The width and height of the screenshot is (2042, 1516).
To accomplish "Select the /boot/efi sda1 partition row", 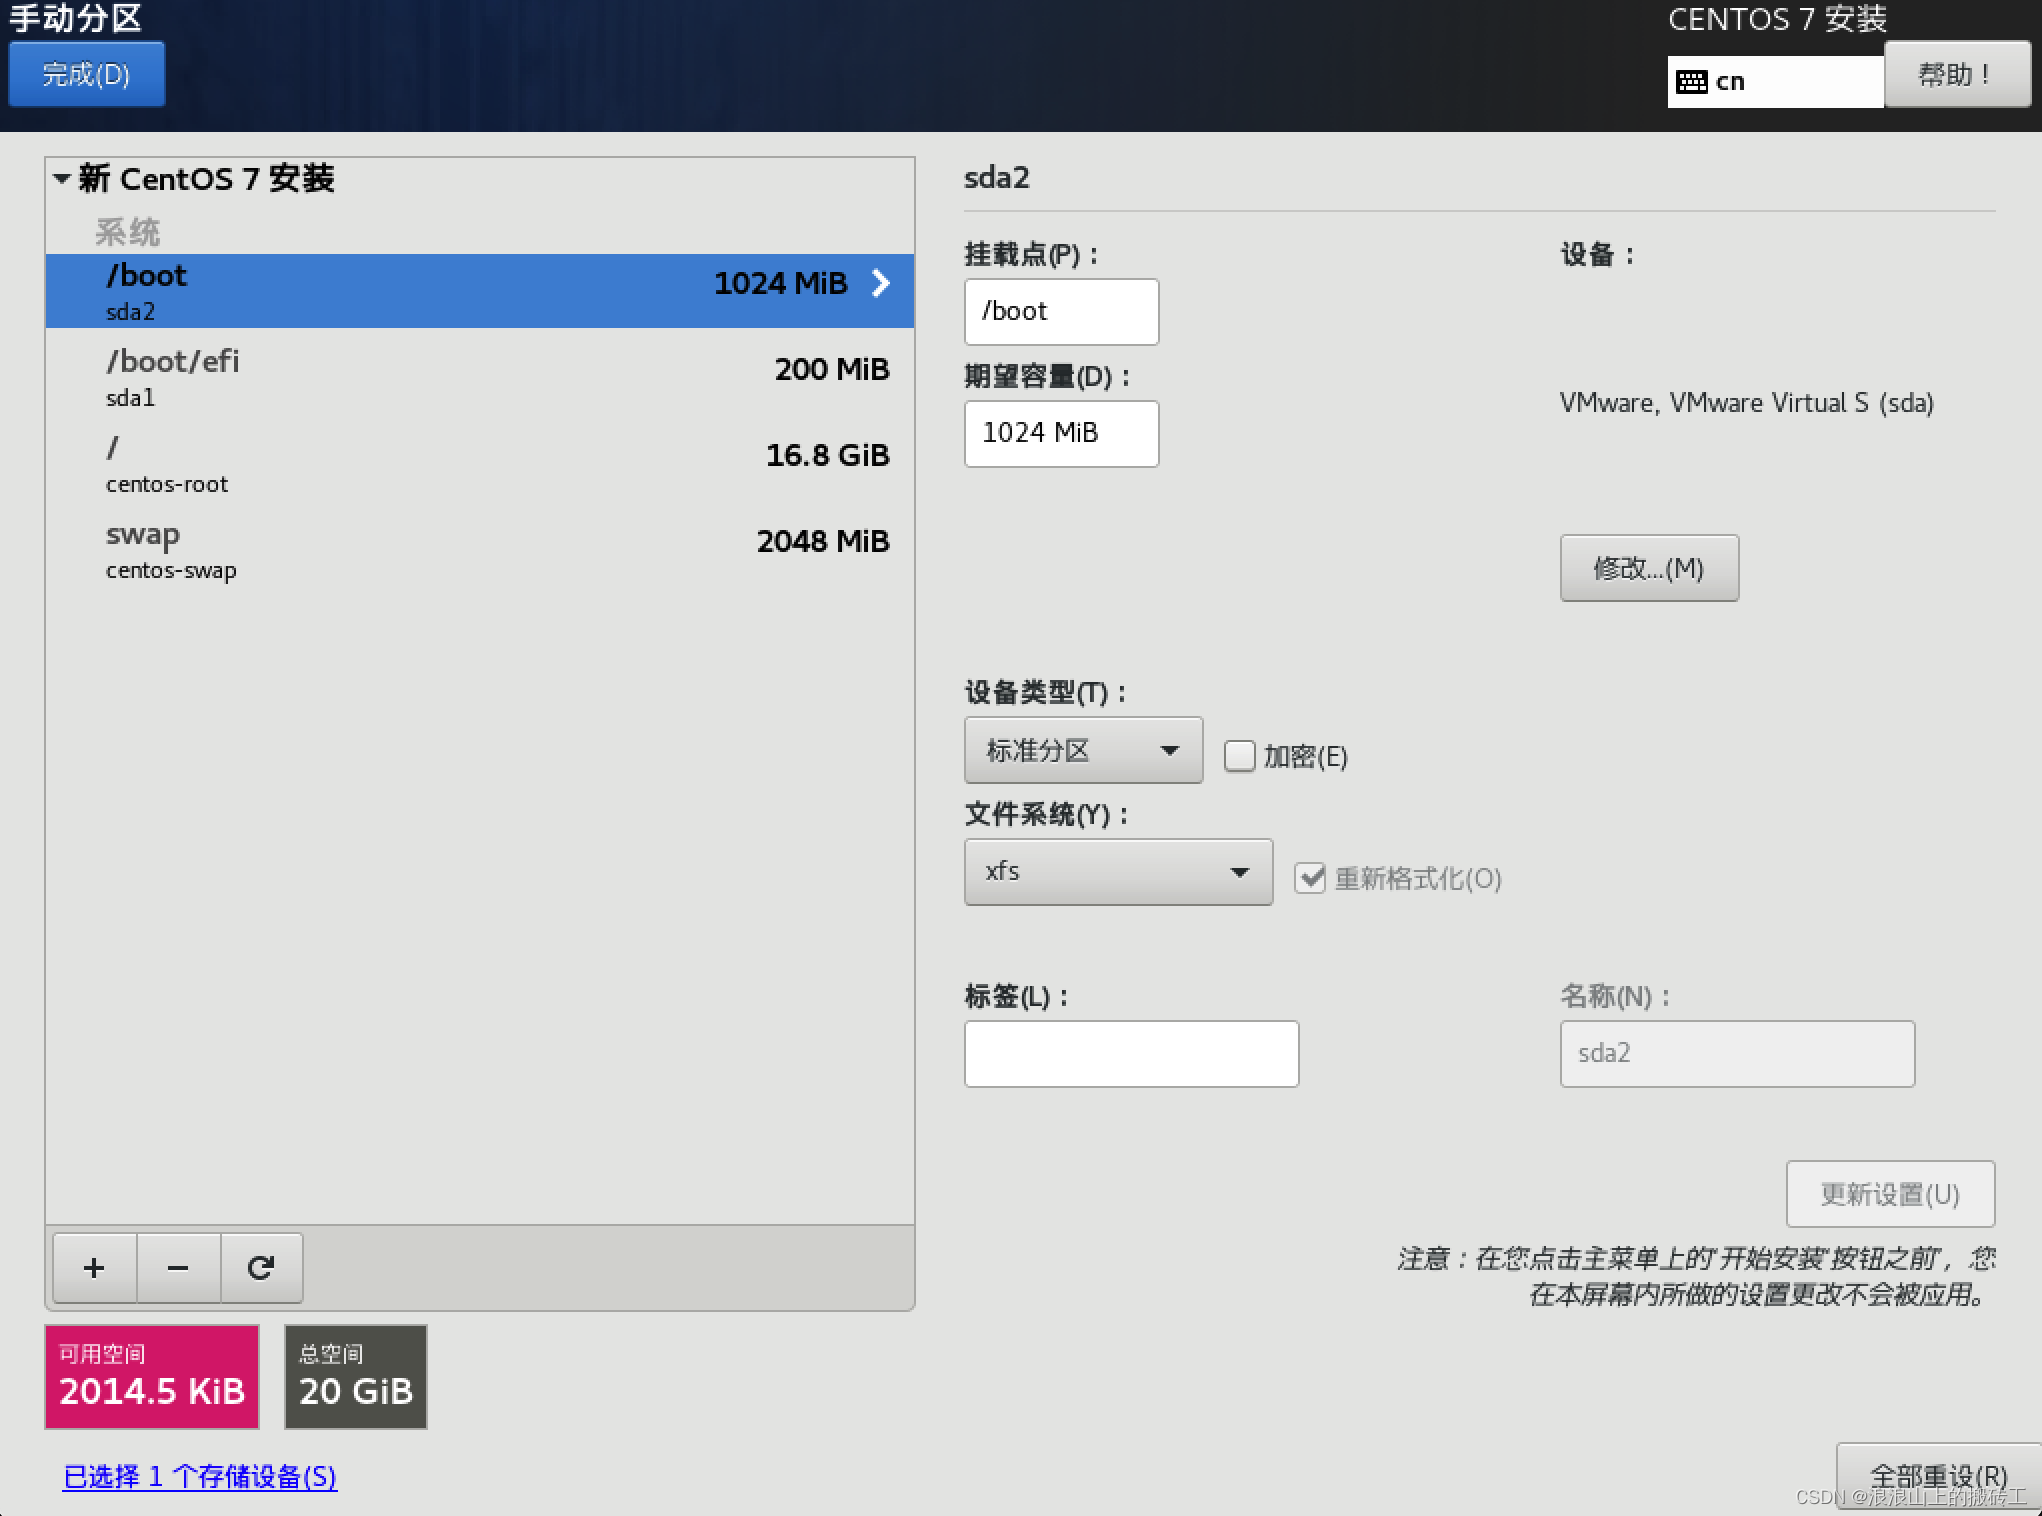I will click(480, 377).
